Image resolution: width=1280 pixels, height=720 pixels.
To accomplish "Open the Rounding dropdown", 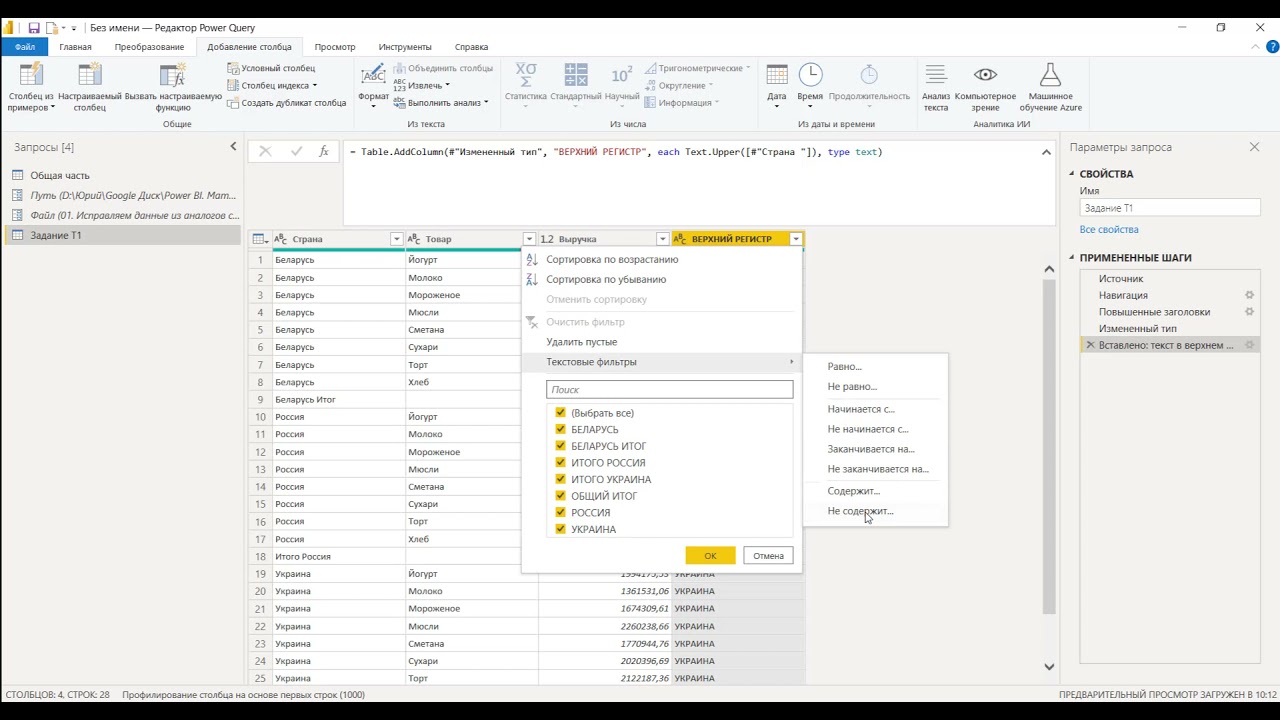I will point(679,85).
